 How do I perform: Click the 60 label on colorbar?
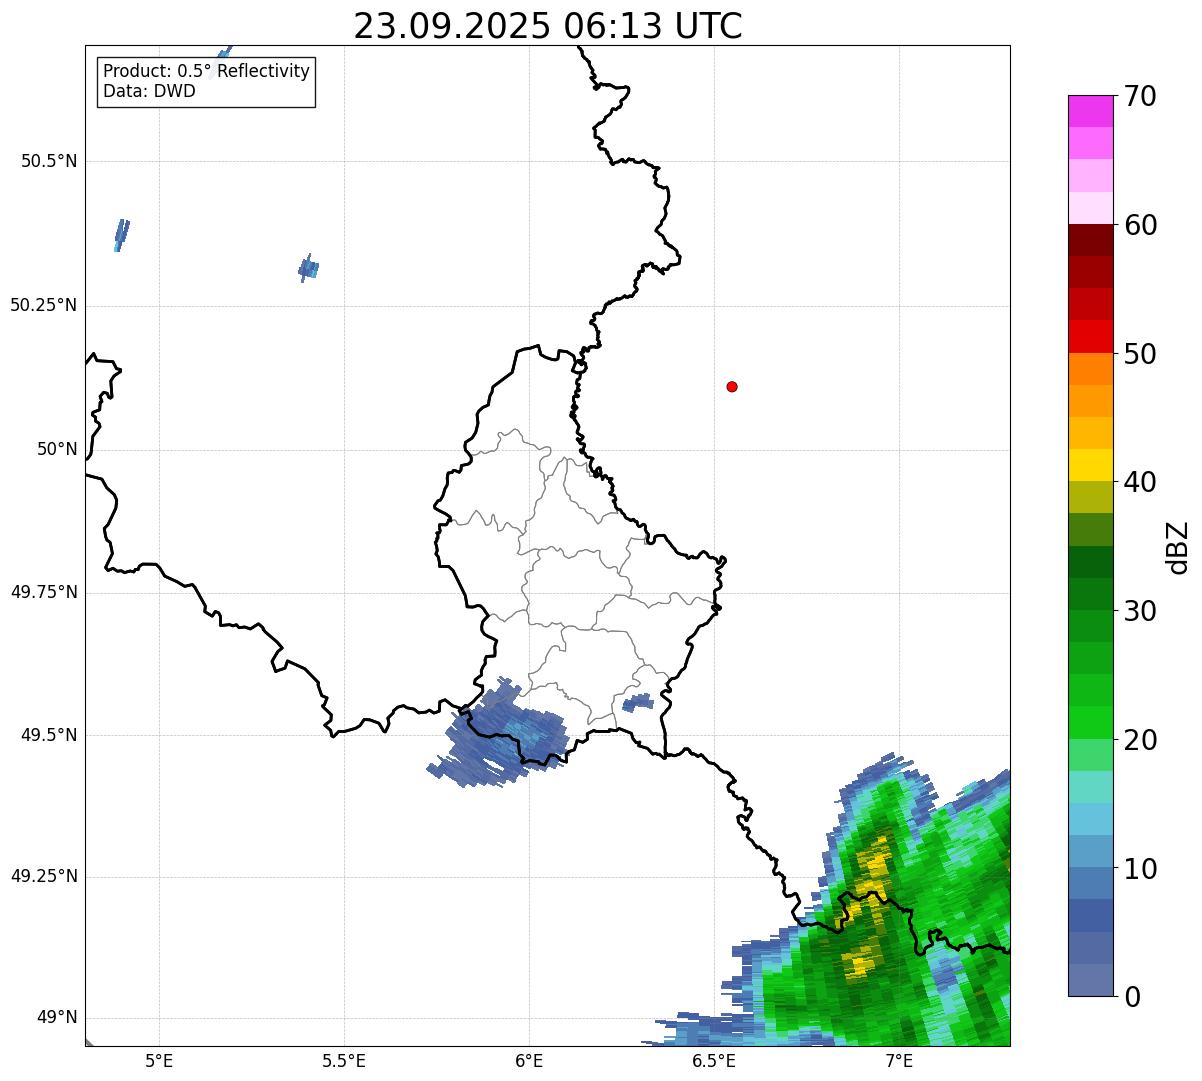tap(1141, 225)
